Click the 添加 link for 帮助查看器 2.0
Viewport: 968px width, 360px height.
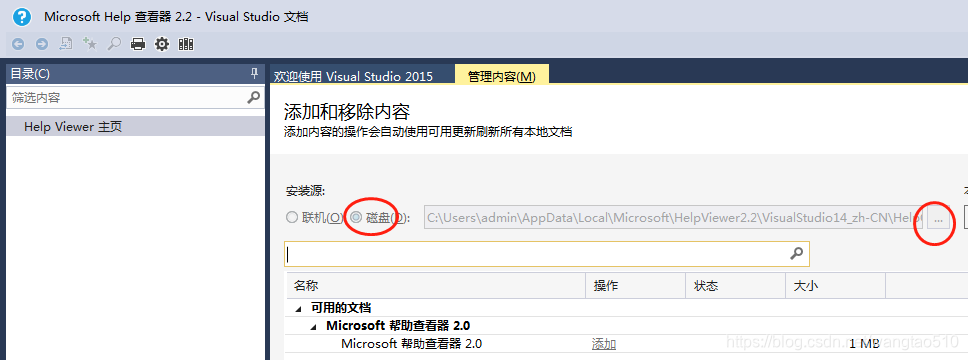click(x=603, y=345)
